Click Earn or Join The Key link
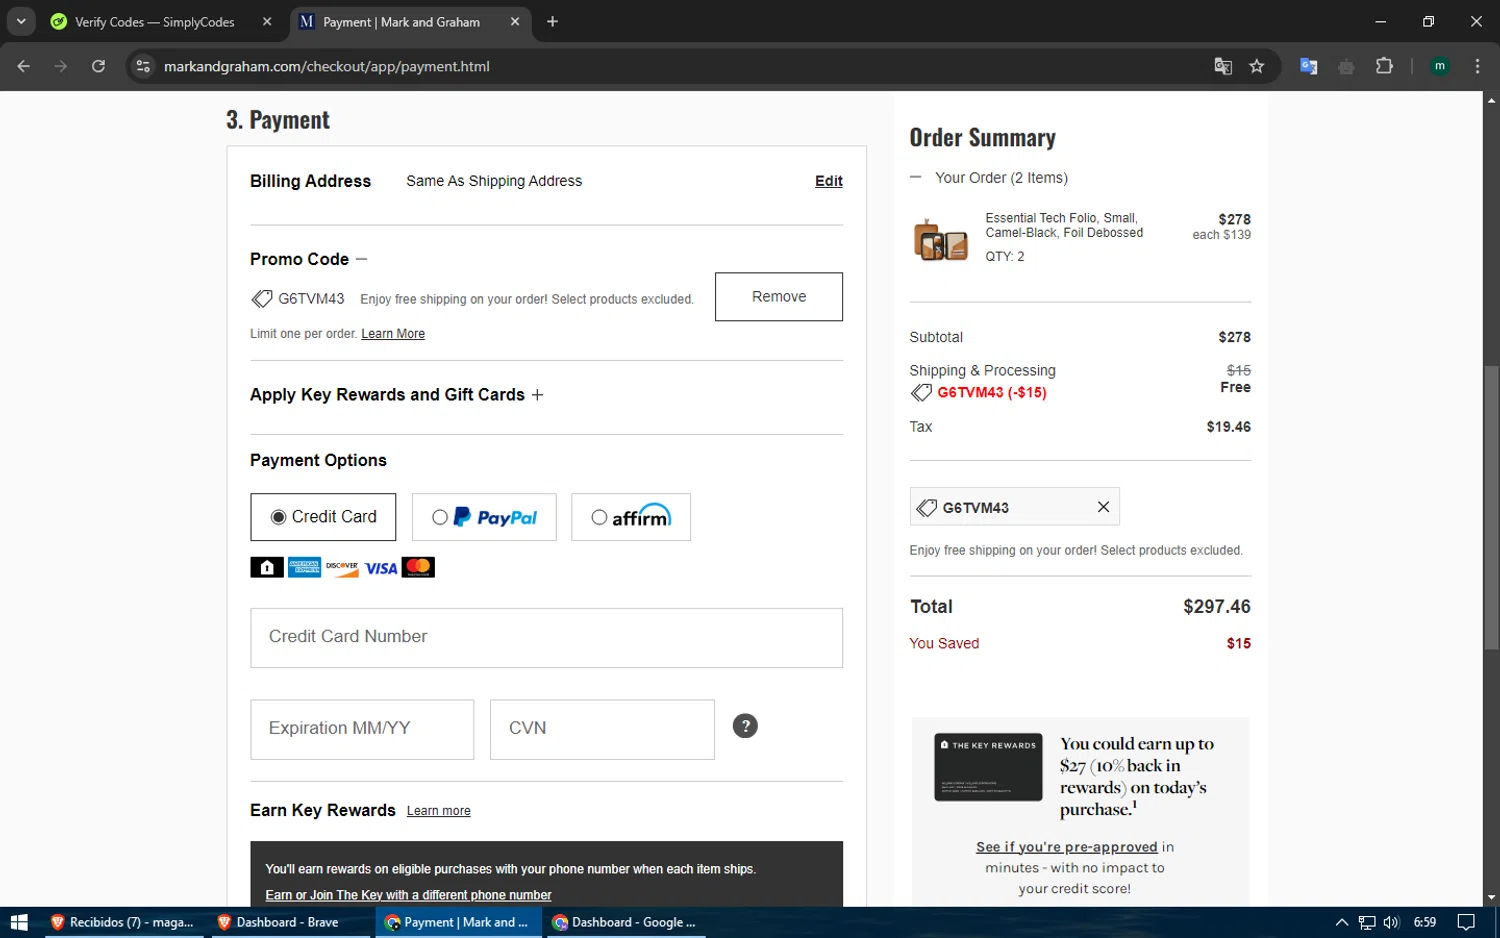This screenshot has width=1500, height=938. (x=408, y=895)
